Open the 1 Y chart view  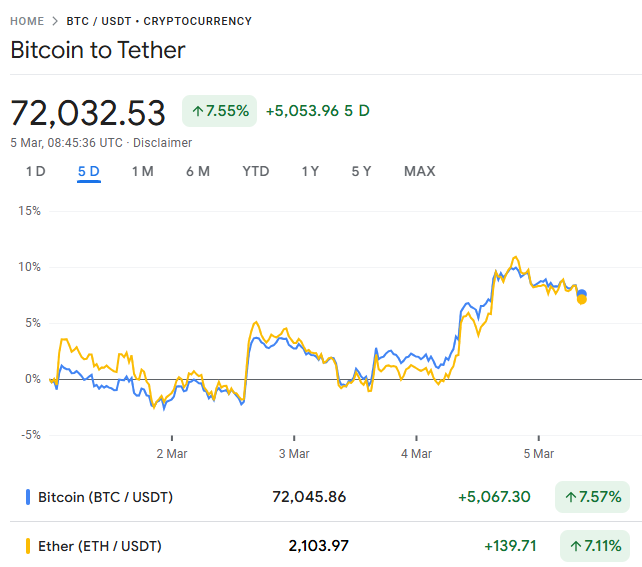click(x=311, y=171)
